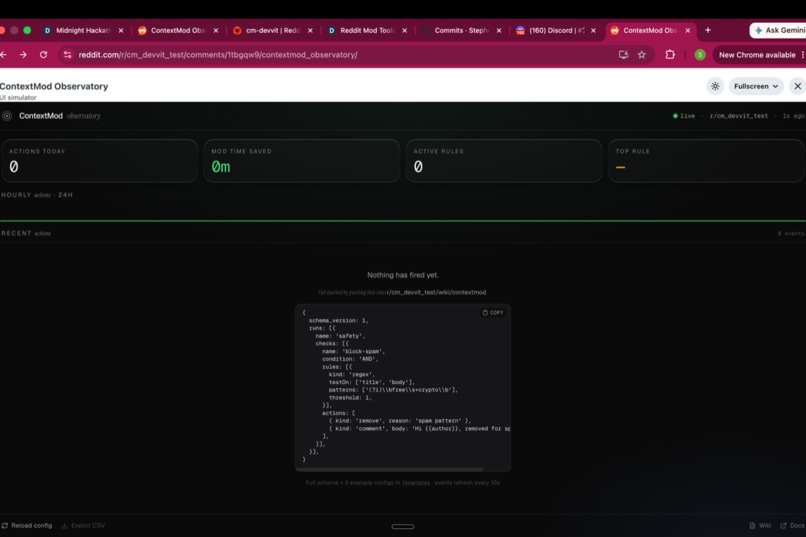Open a new browser tab
Viewport: 806px width, 537px height.
point(708,30)
